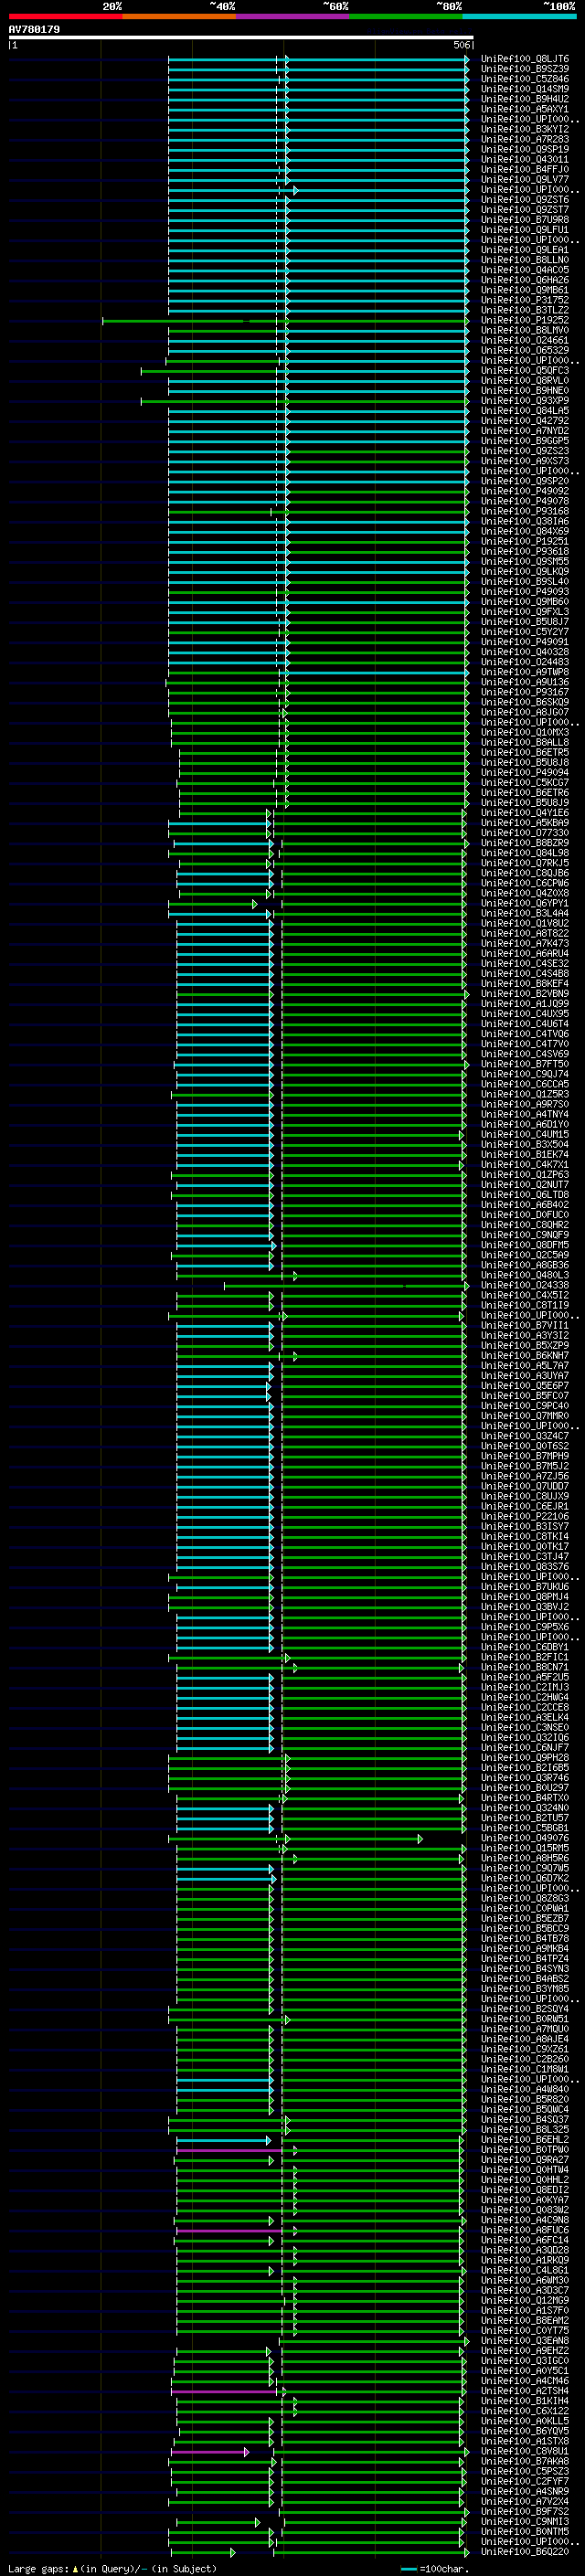Open the last hit UniRef100_B6Q220

pos(525,2551)
